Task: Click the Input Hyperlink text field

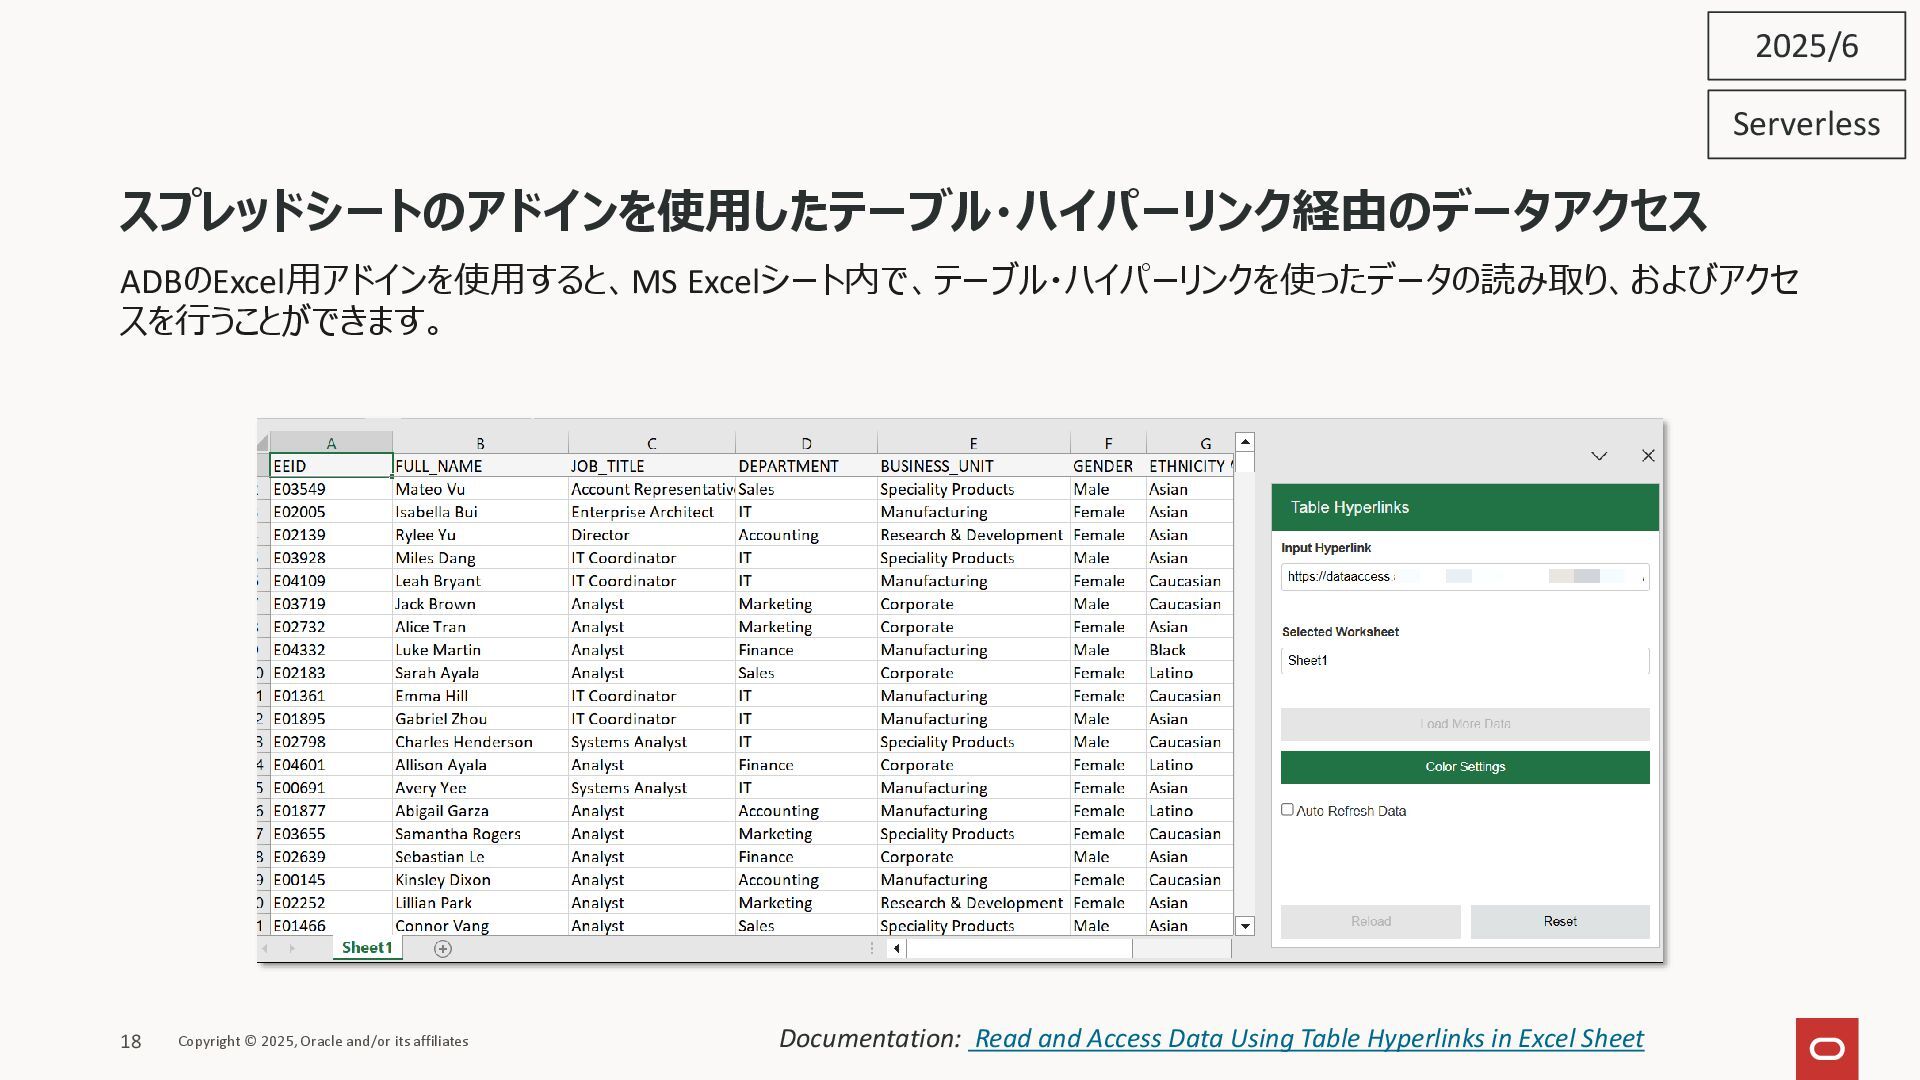Action: pos(1465,577)
